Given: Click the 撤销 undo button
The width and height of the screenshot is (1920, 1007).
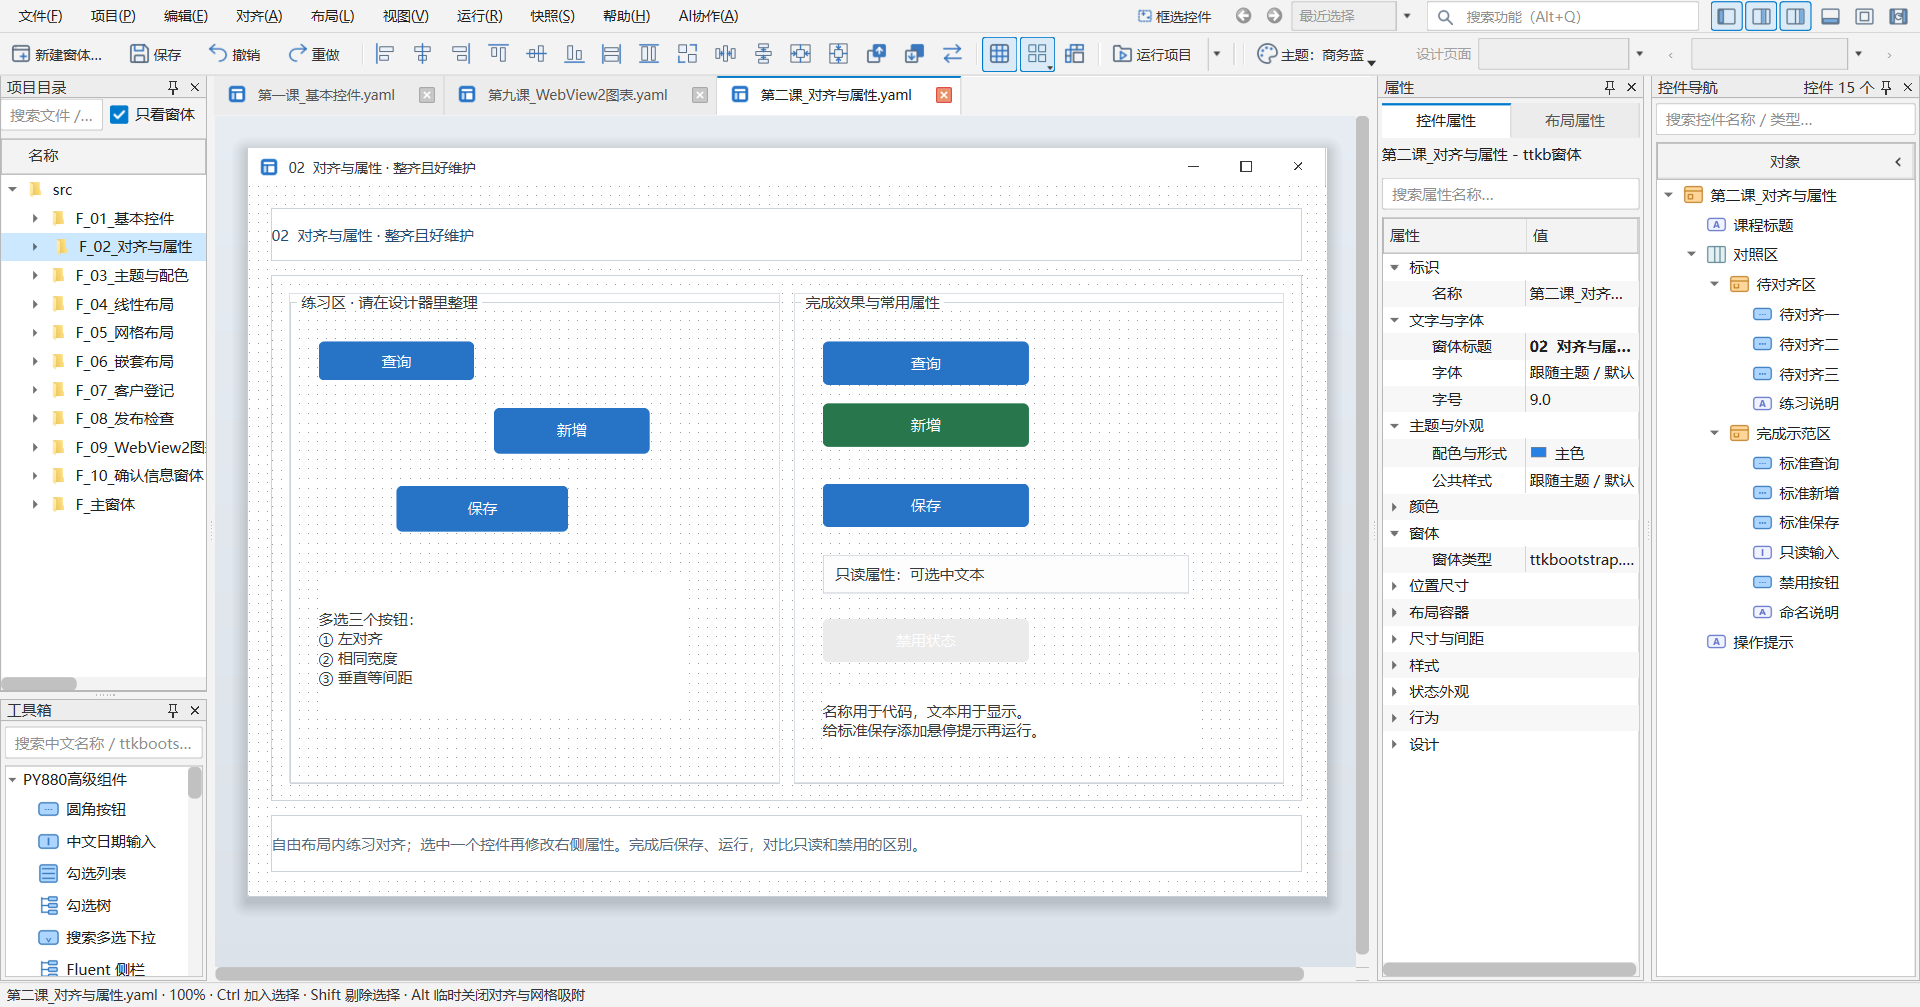Looking at the screenshot, I should coord(234,54).
